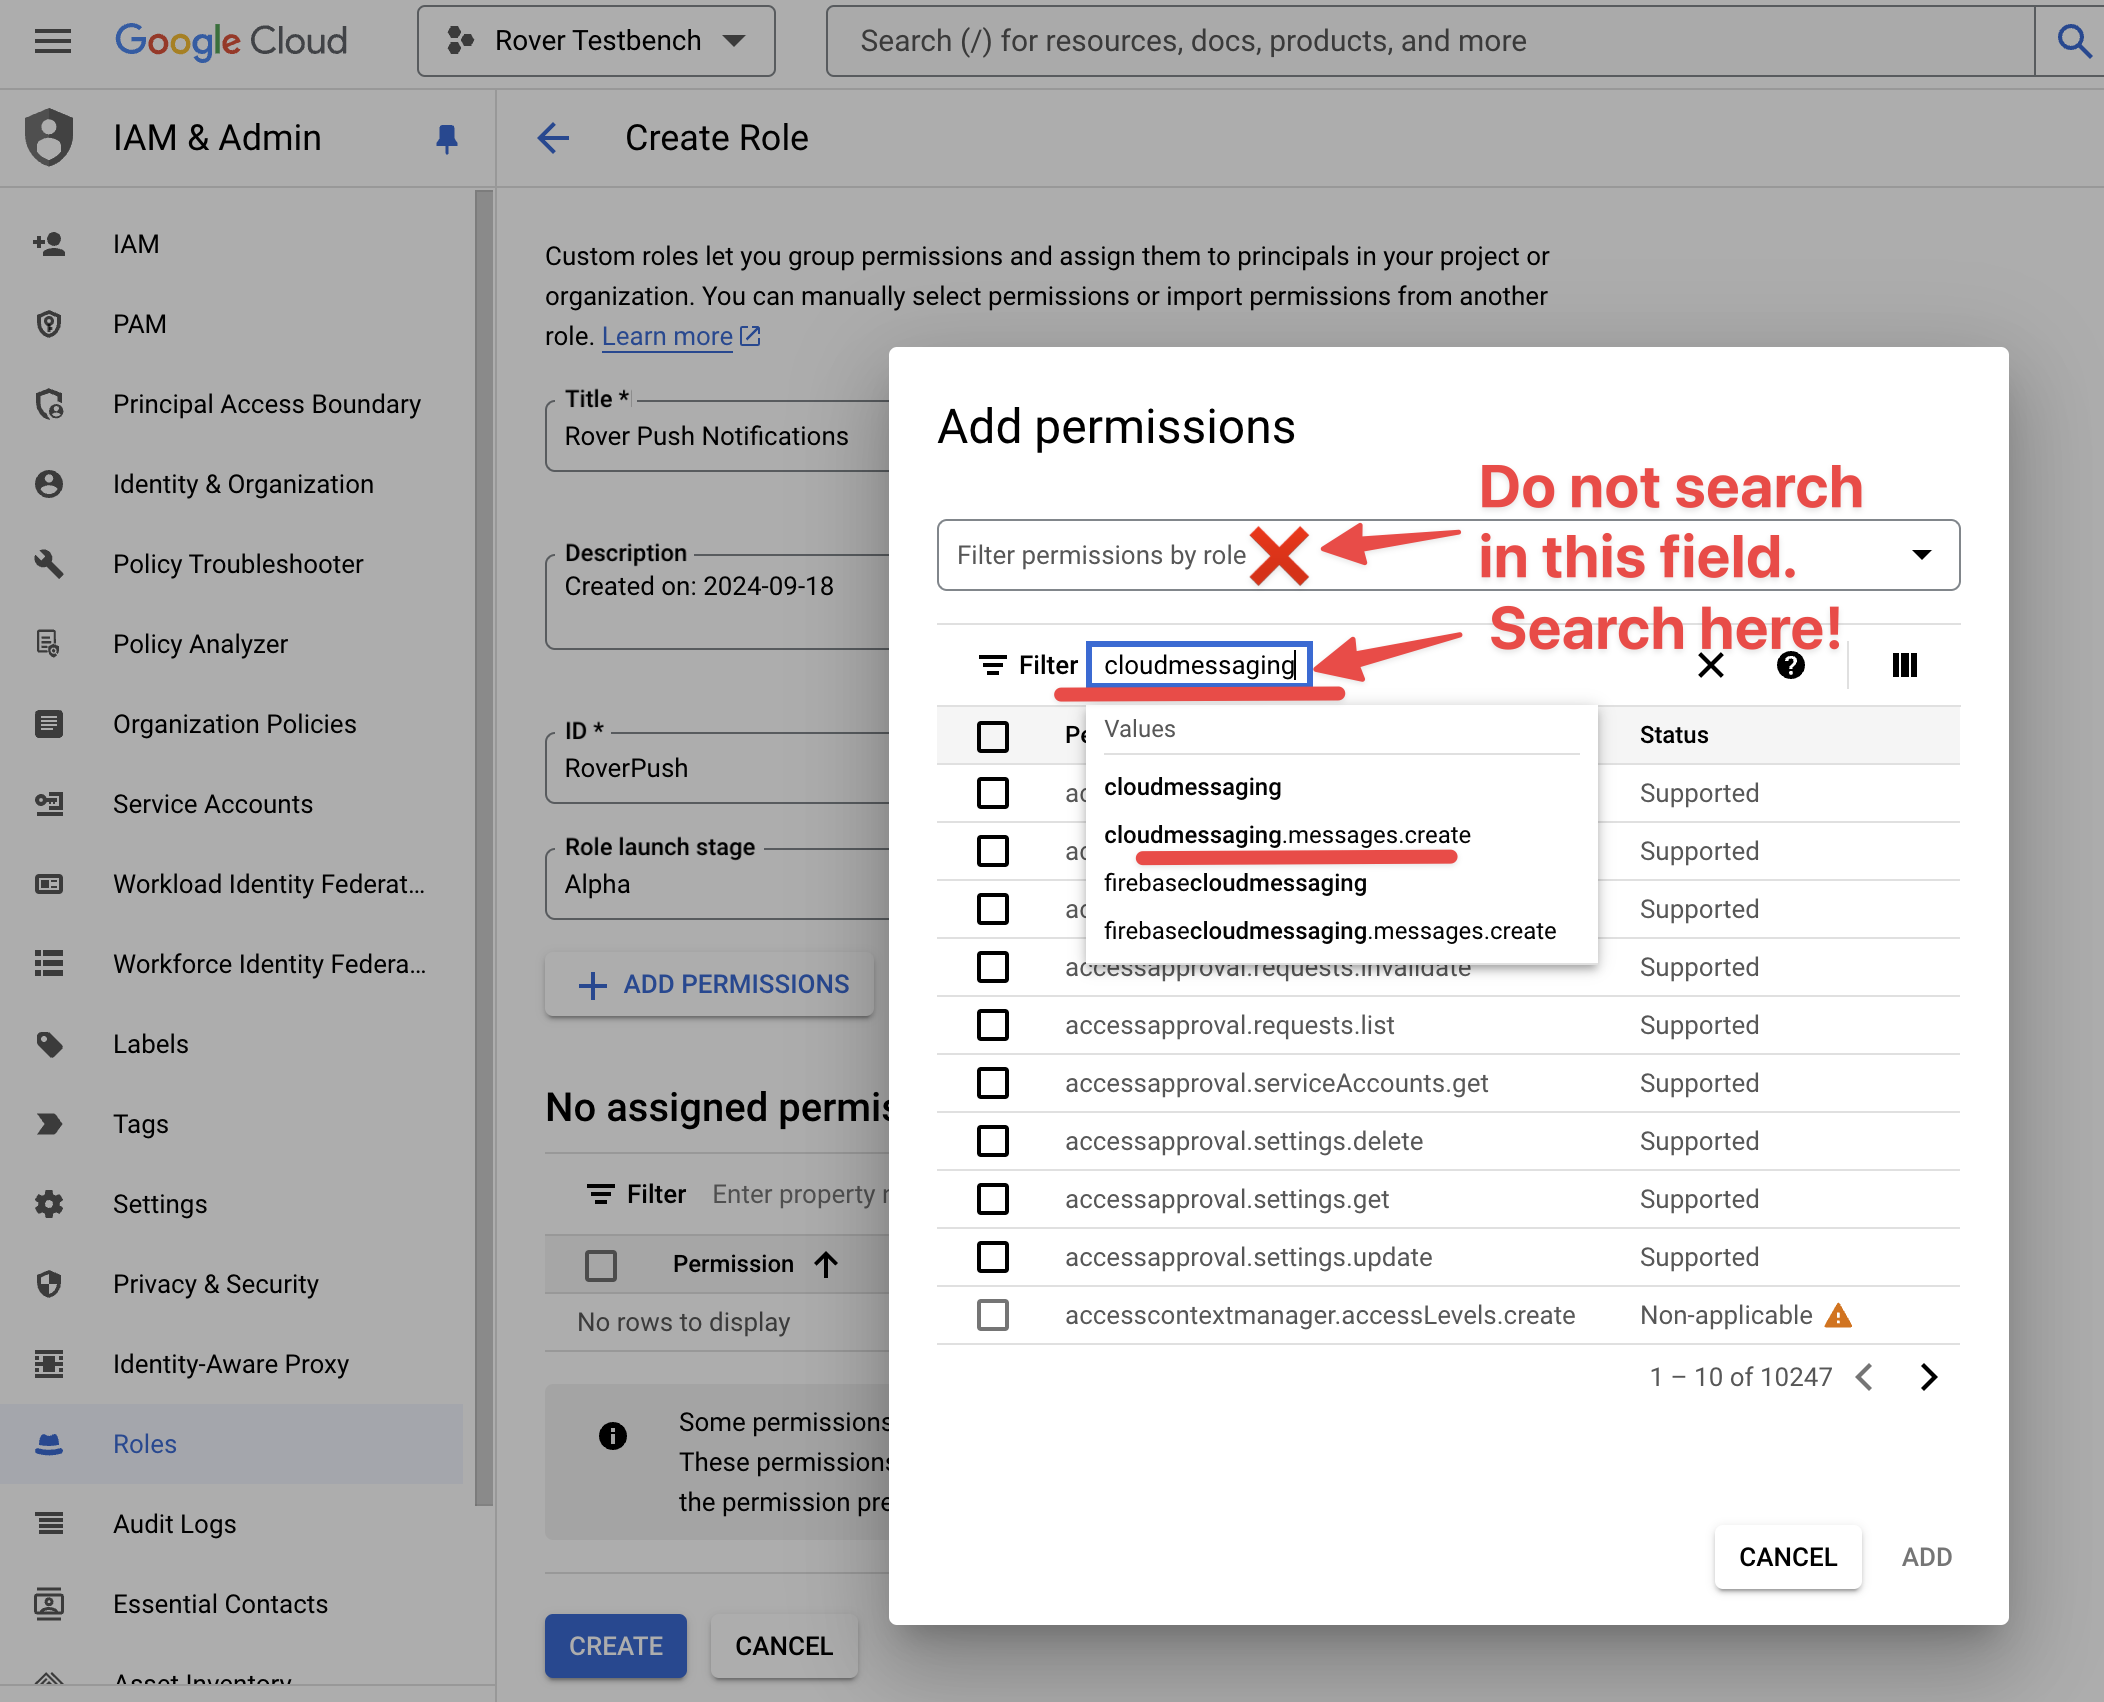
Task: Click CANCEL next to CREATE
Action: [x=784, y=1646]
